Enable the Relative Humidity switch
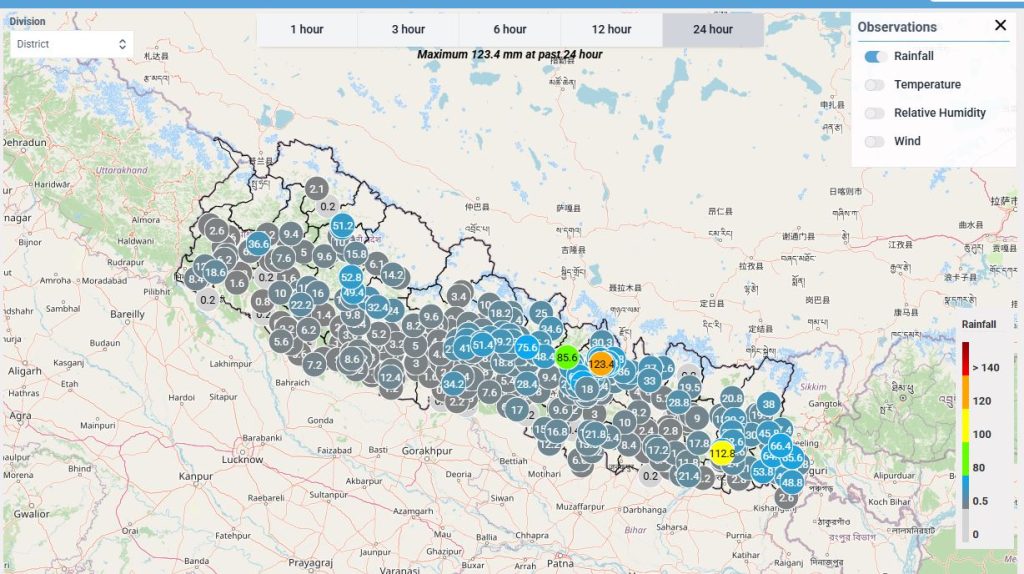The image size is (1024, 574). [x=875, y=113]
